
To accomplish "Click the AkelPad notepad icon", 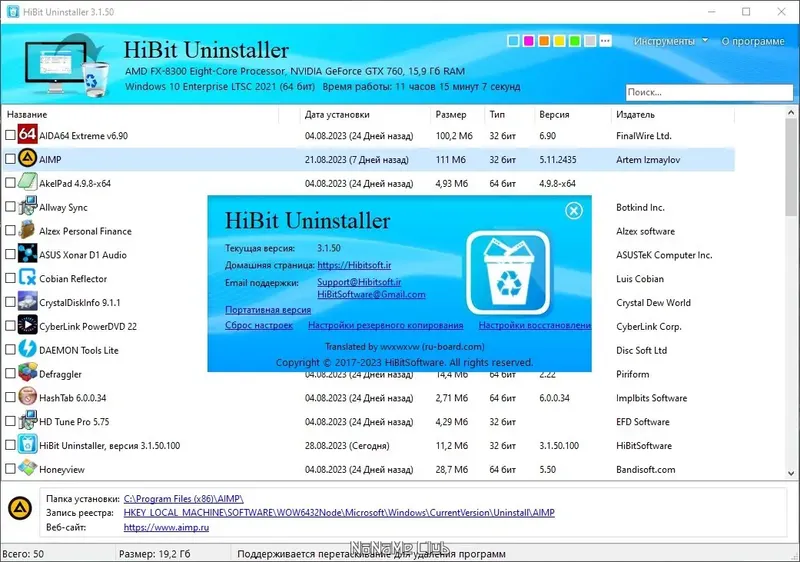I will [x=27, y=183].
